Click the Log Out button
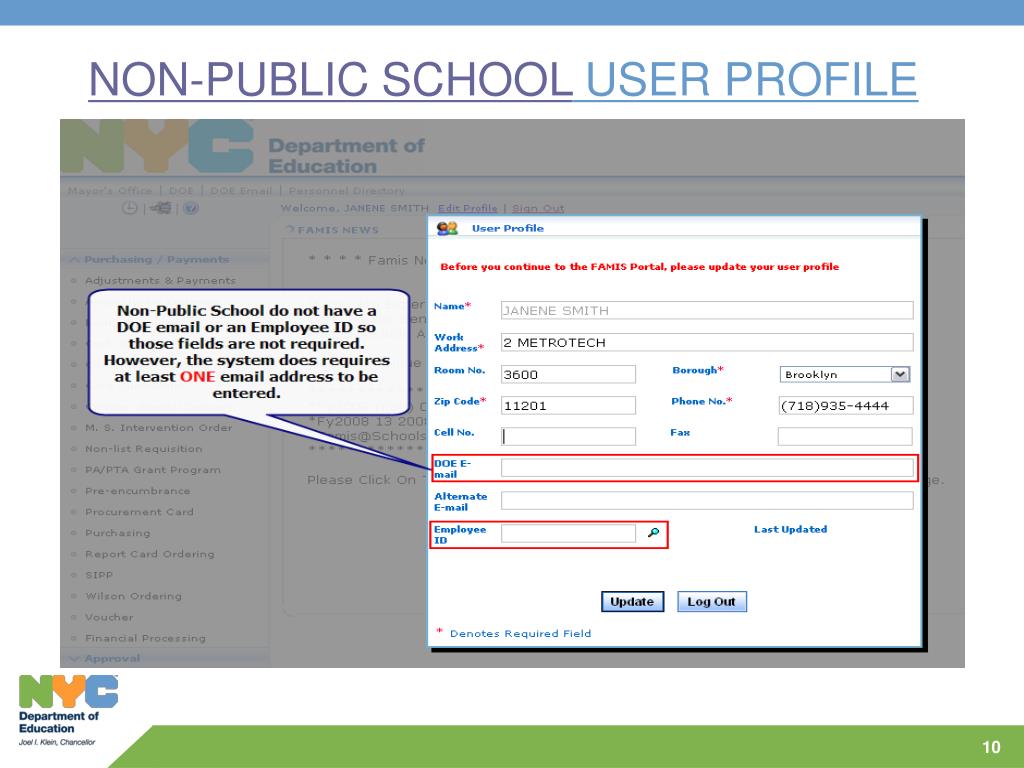 click(x=711, y=601)
